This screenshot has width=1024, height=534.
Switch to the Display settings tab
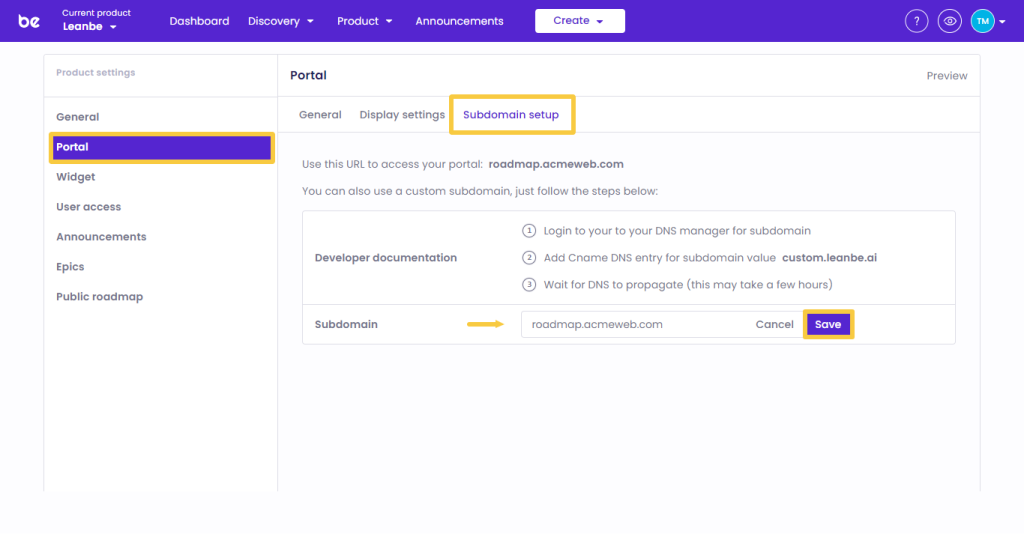point(402,115)
